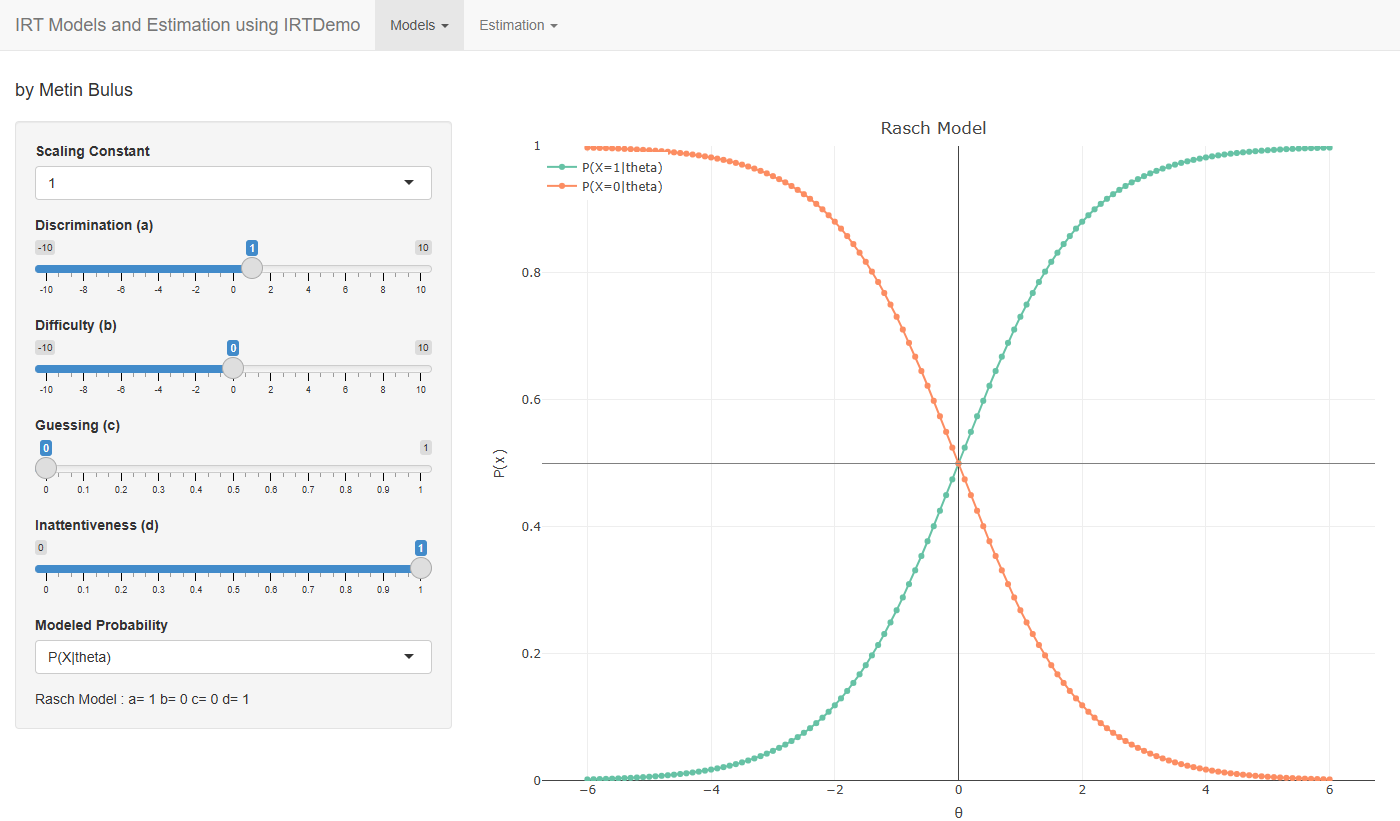Click the Inattentiveness (d) slider handle
The image size is (1400, 821).
click(421, 568)
